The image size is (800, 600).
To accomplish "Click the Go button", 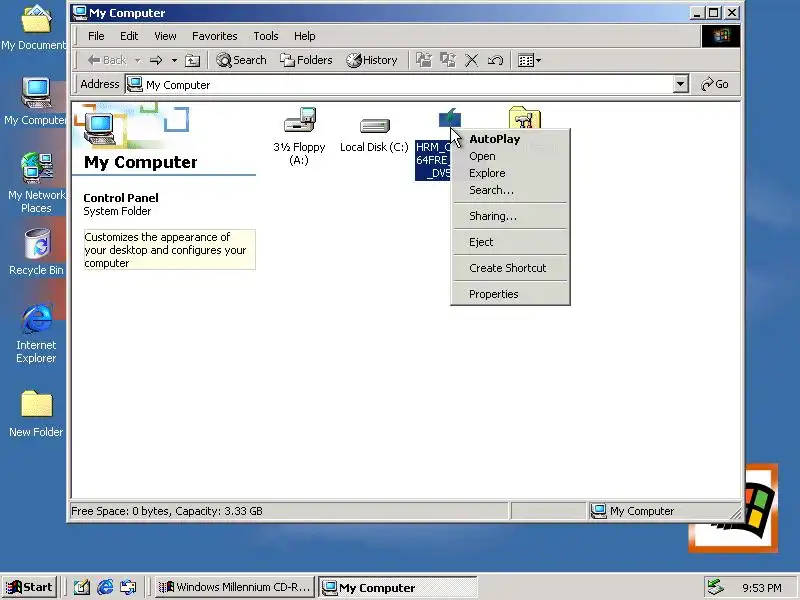I will [715, 84].
